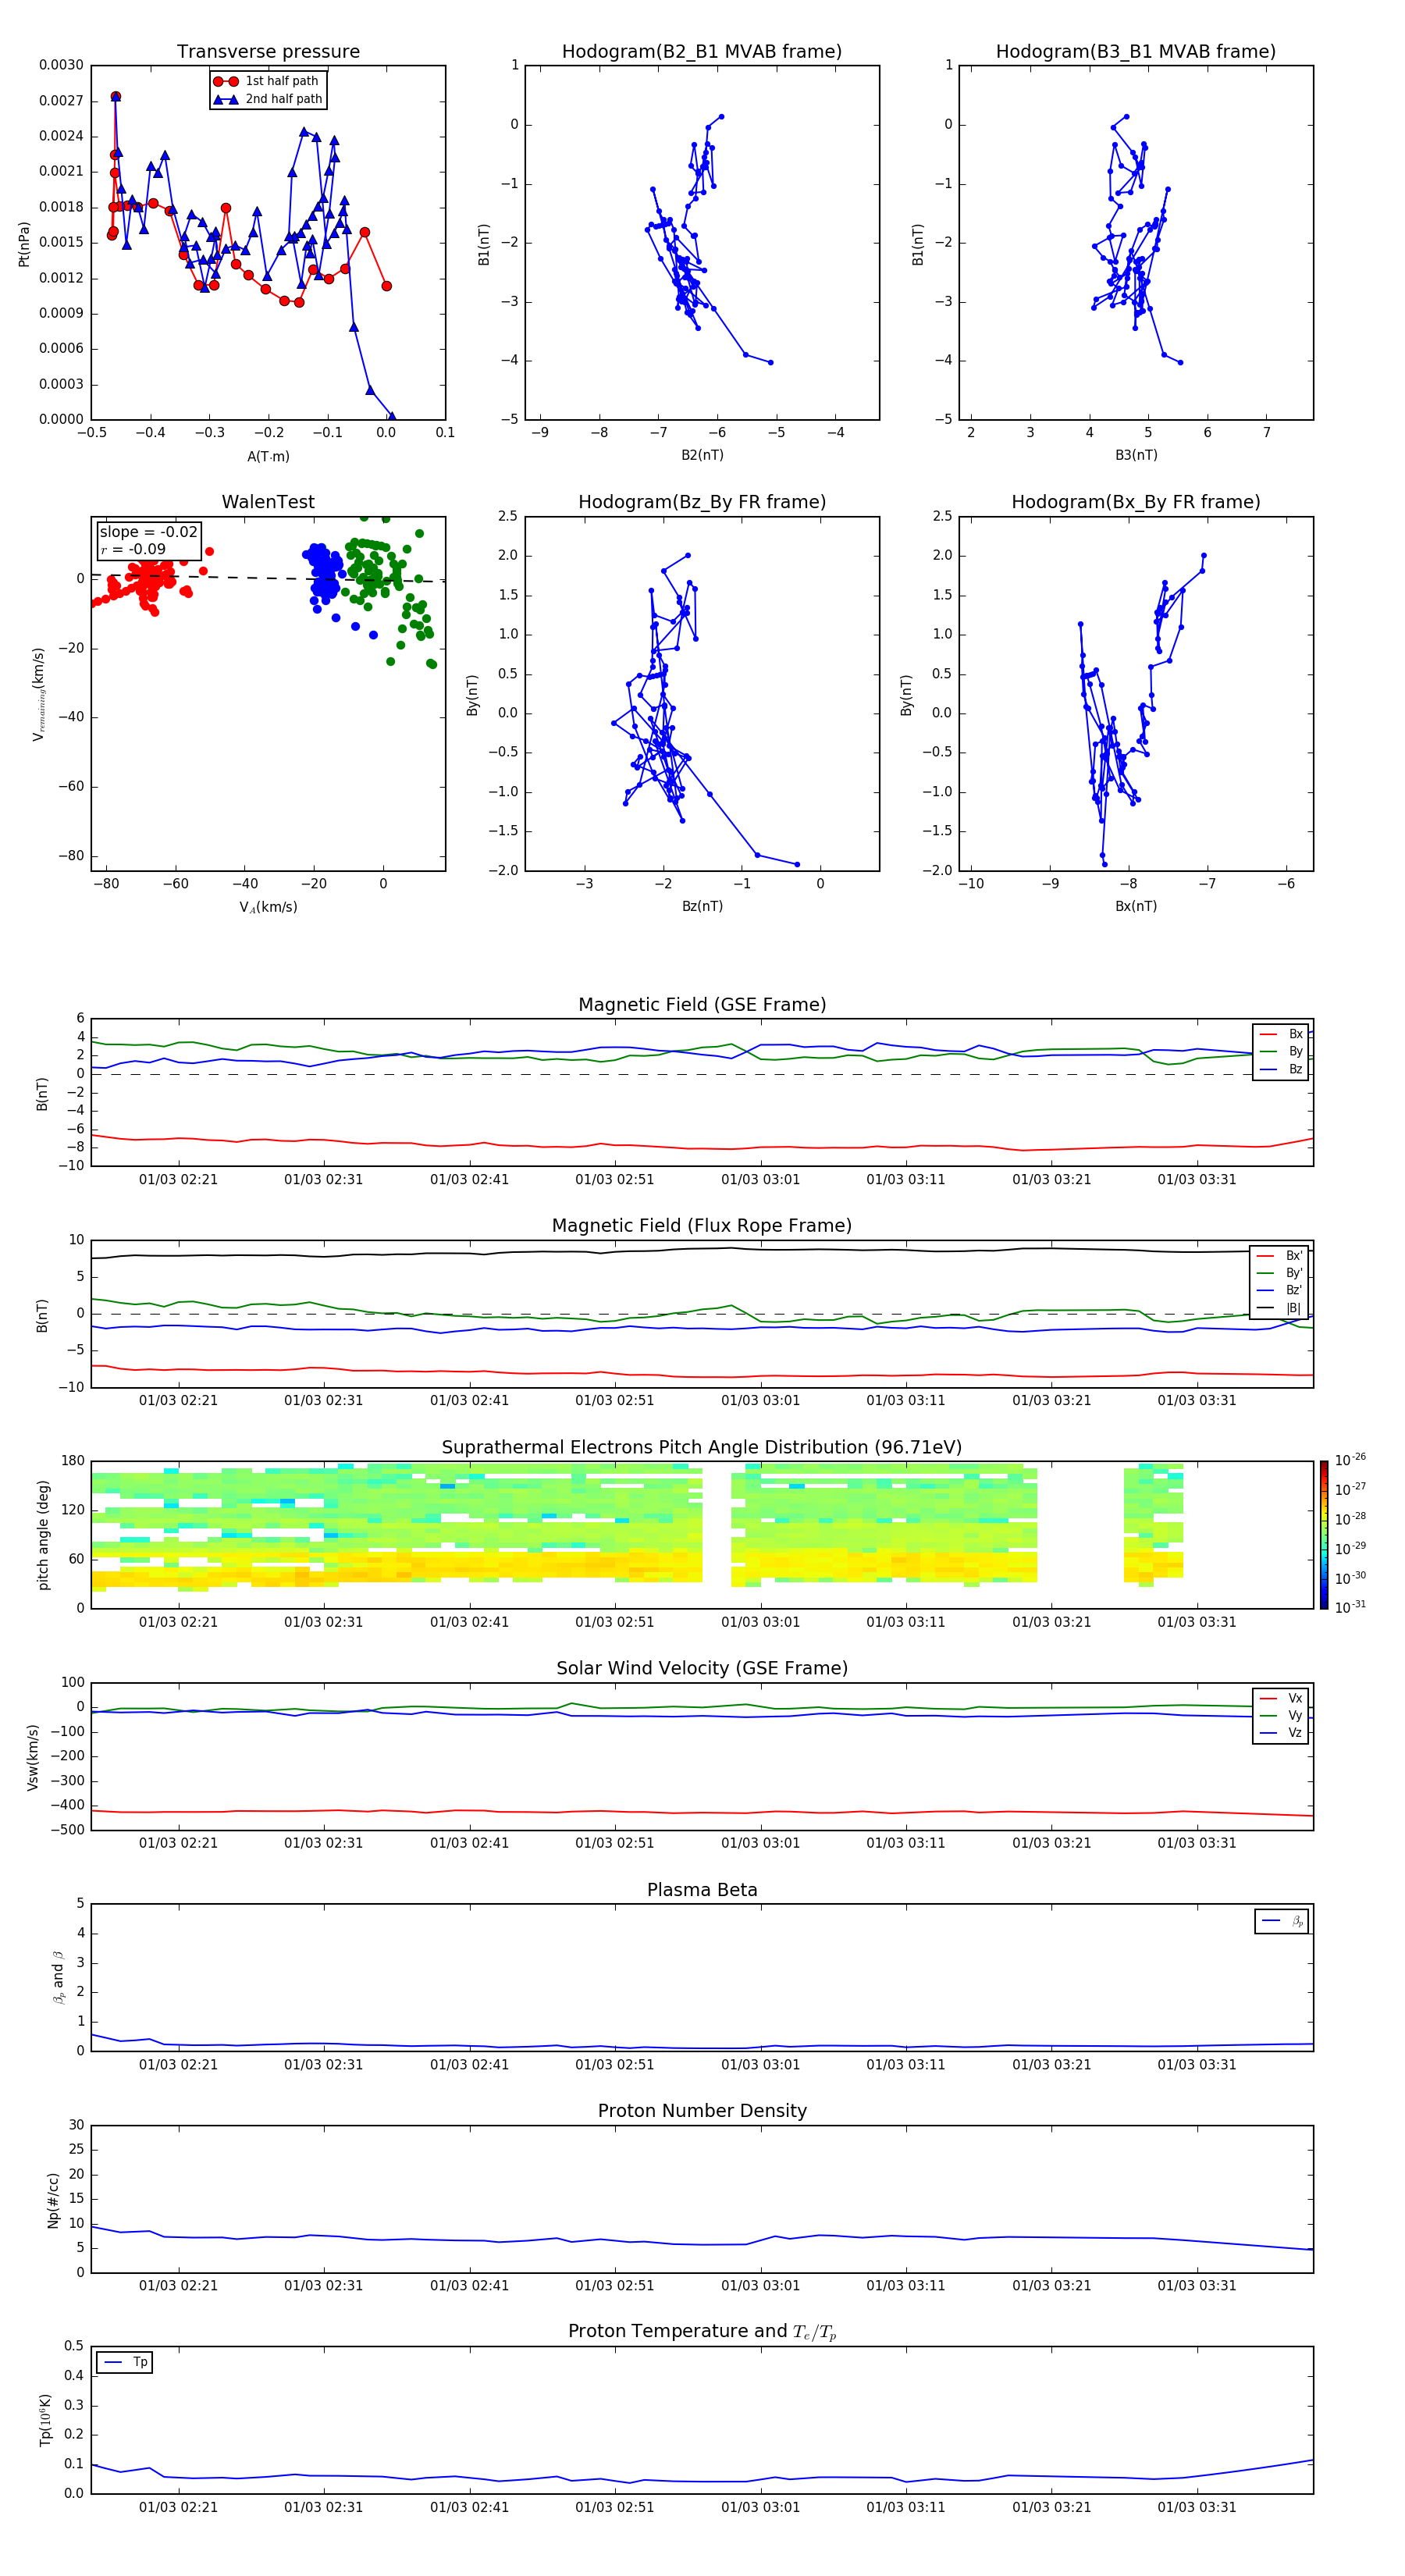Screen dimensions: 1405x2576
Task: Click the 'B2(nT)' x-axis label
Action: coord(702,455)
